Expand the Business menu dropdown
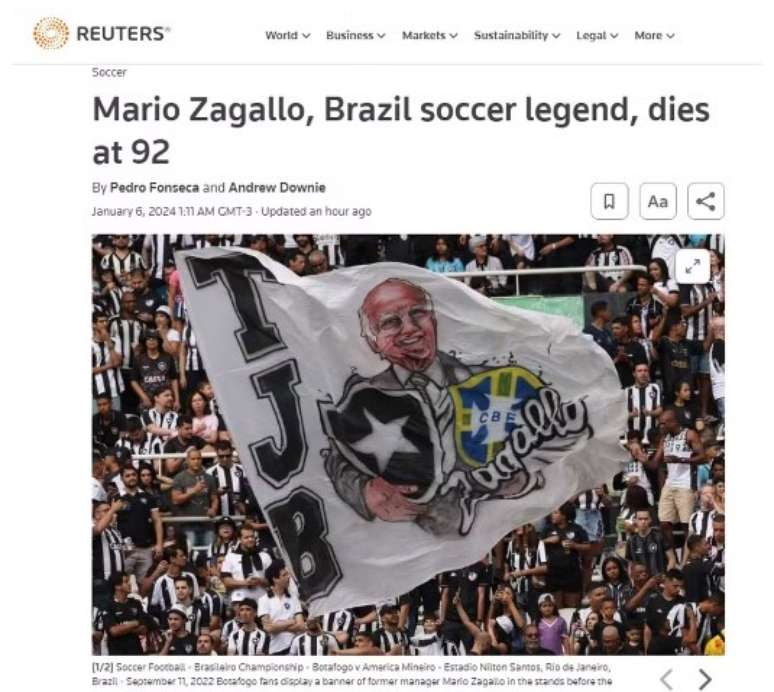 (355, 36)
